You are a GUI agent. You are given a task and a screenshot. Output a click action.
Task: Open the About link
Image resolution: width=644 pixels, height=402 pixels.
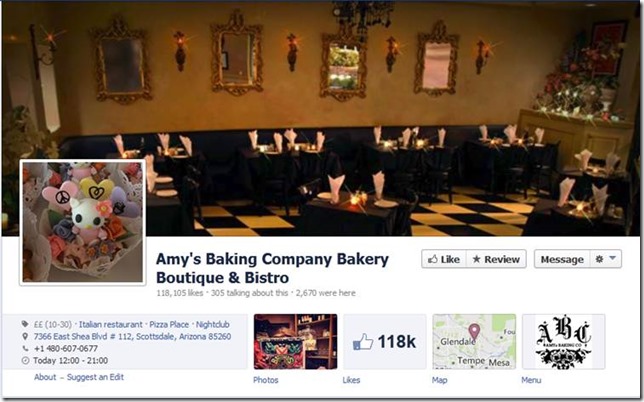[45, 377]
